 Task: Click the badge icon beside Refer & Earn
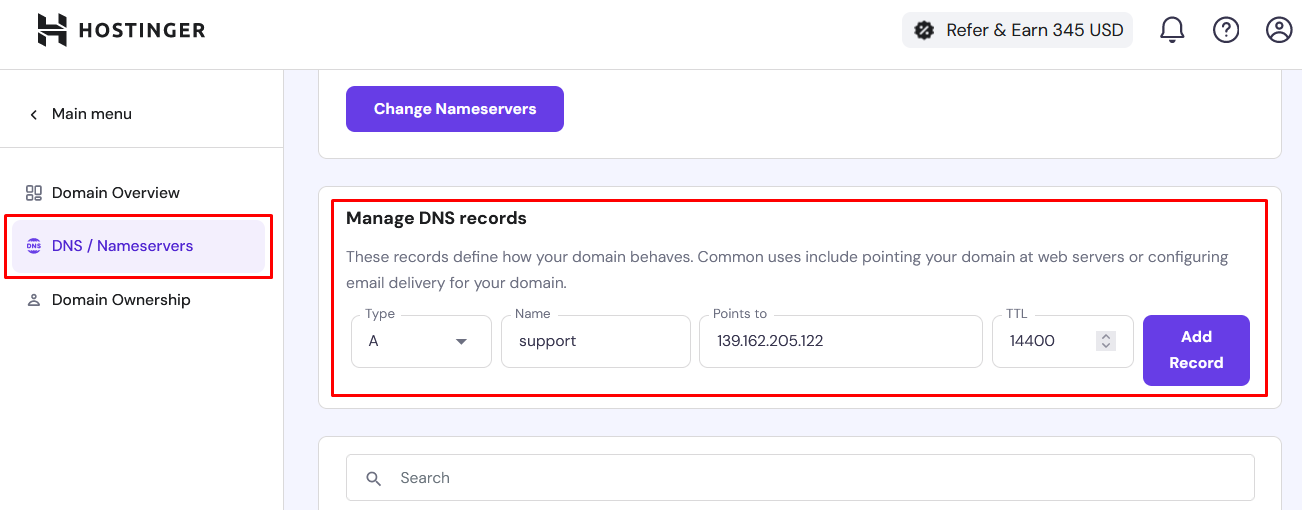pos(925,30)
